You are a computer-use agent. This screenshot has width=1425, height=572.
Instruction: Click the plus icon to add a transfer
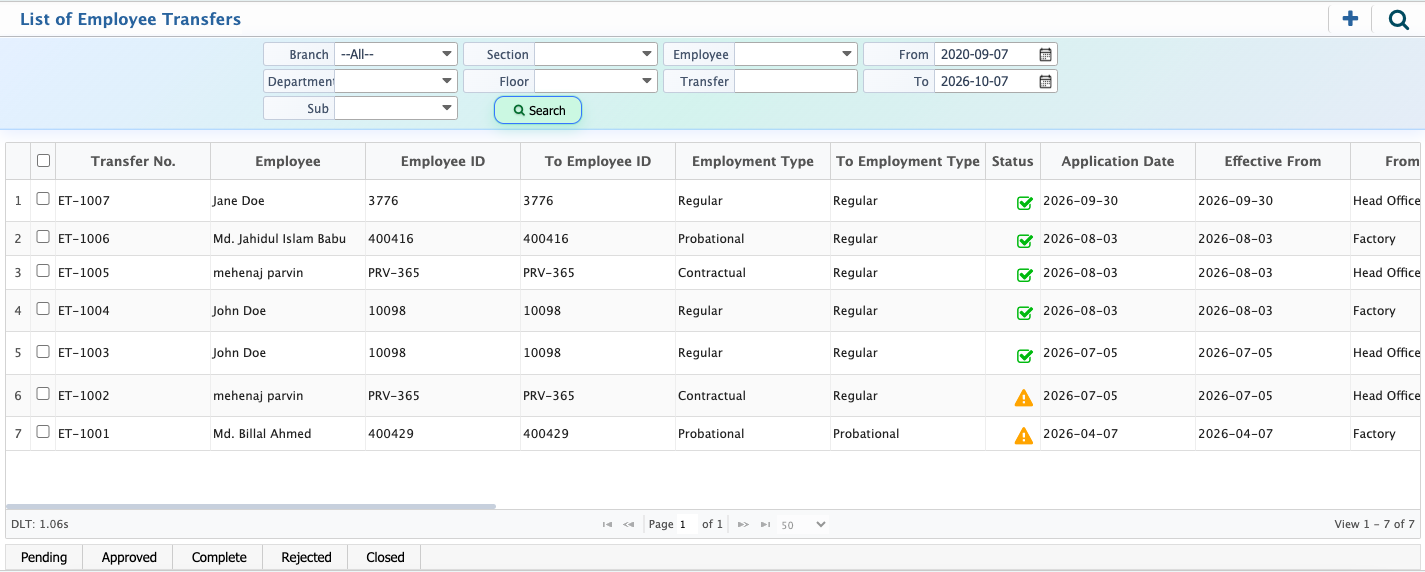(1350, 18)
